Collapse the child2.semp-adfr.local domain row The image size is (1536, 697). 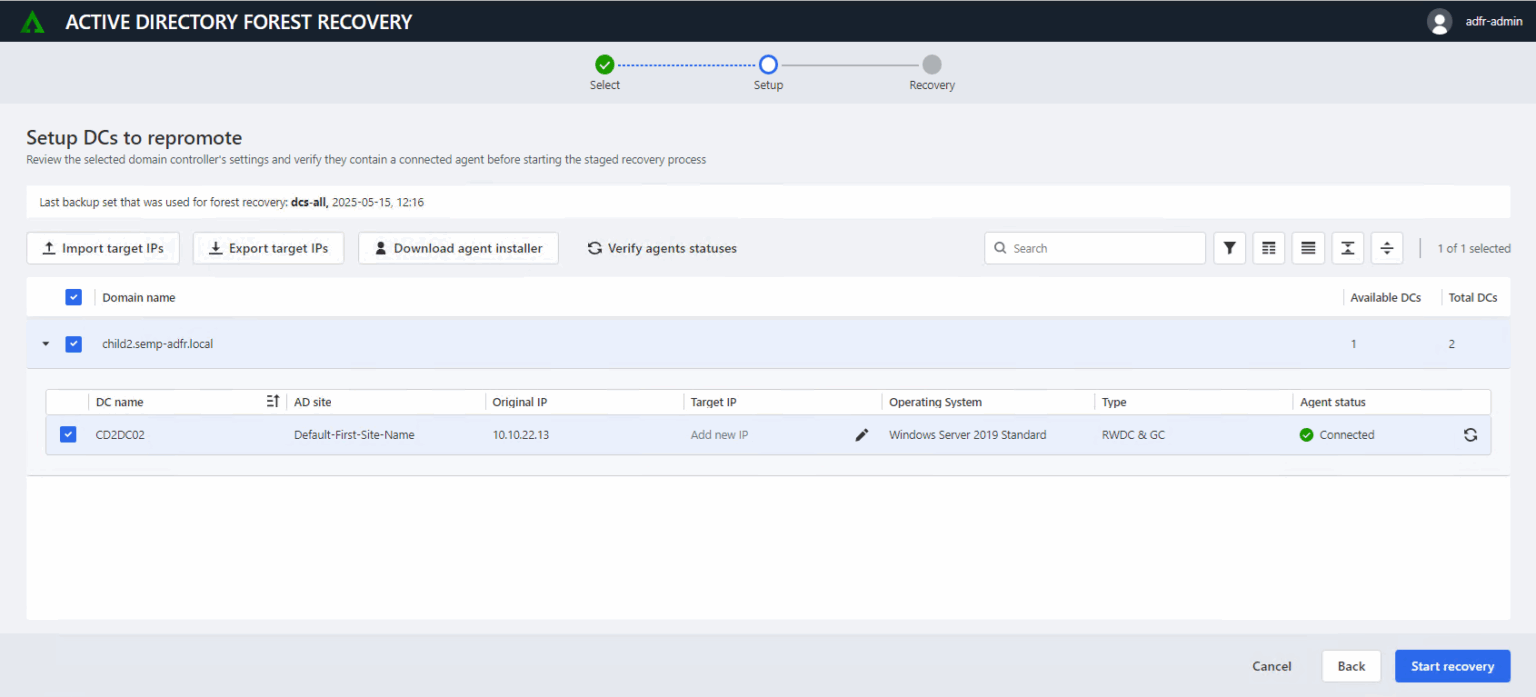[x=44, y=343]
